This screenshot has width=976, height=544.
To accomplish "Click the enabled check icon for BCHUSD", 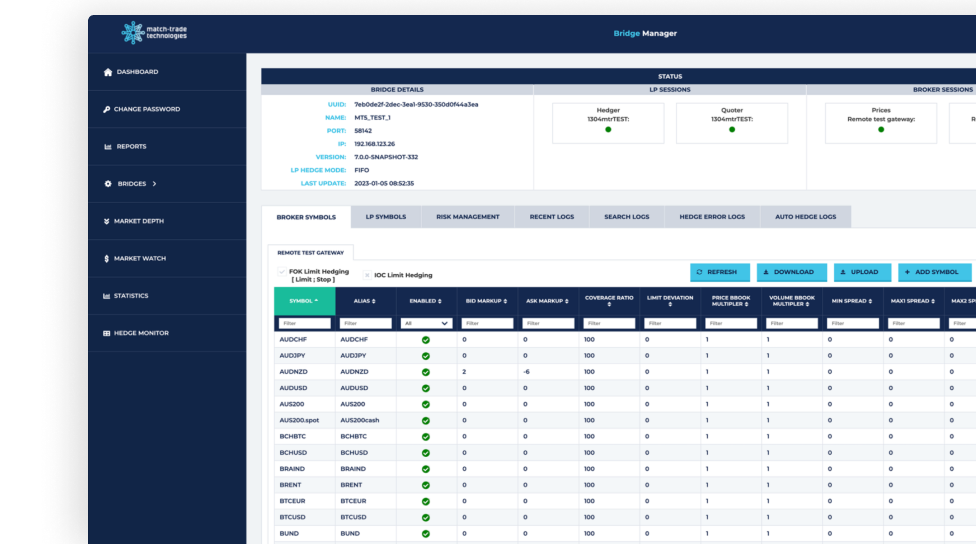I will [x=426, y=453].
